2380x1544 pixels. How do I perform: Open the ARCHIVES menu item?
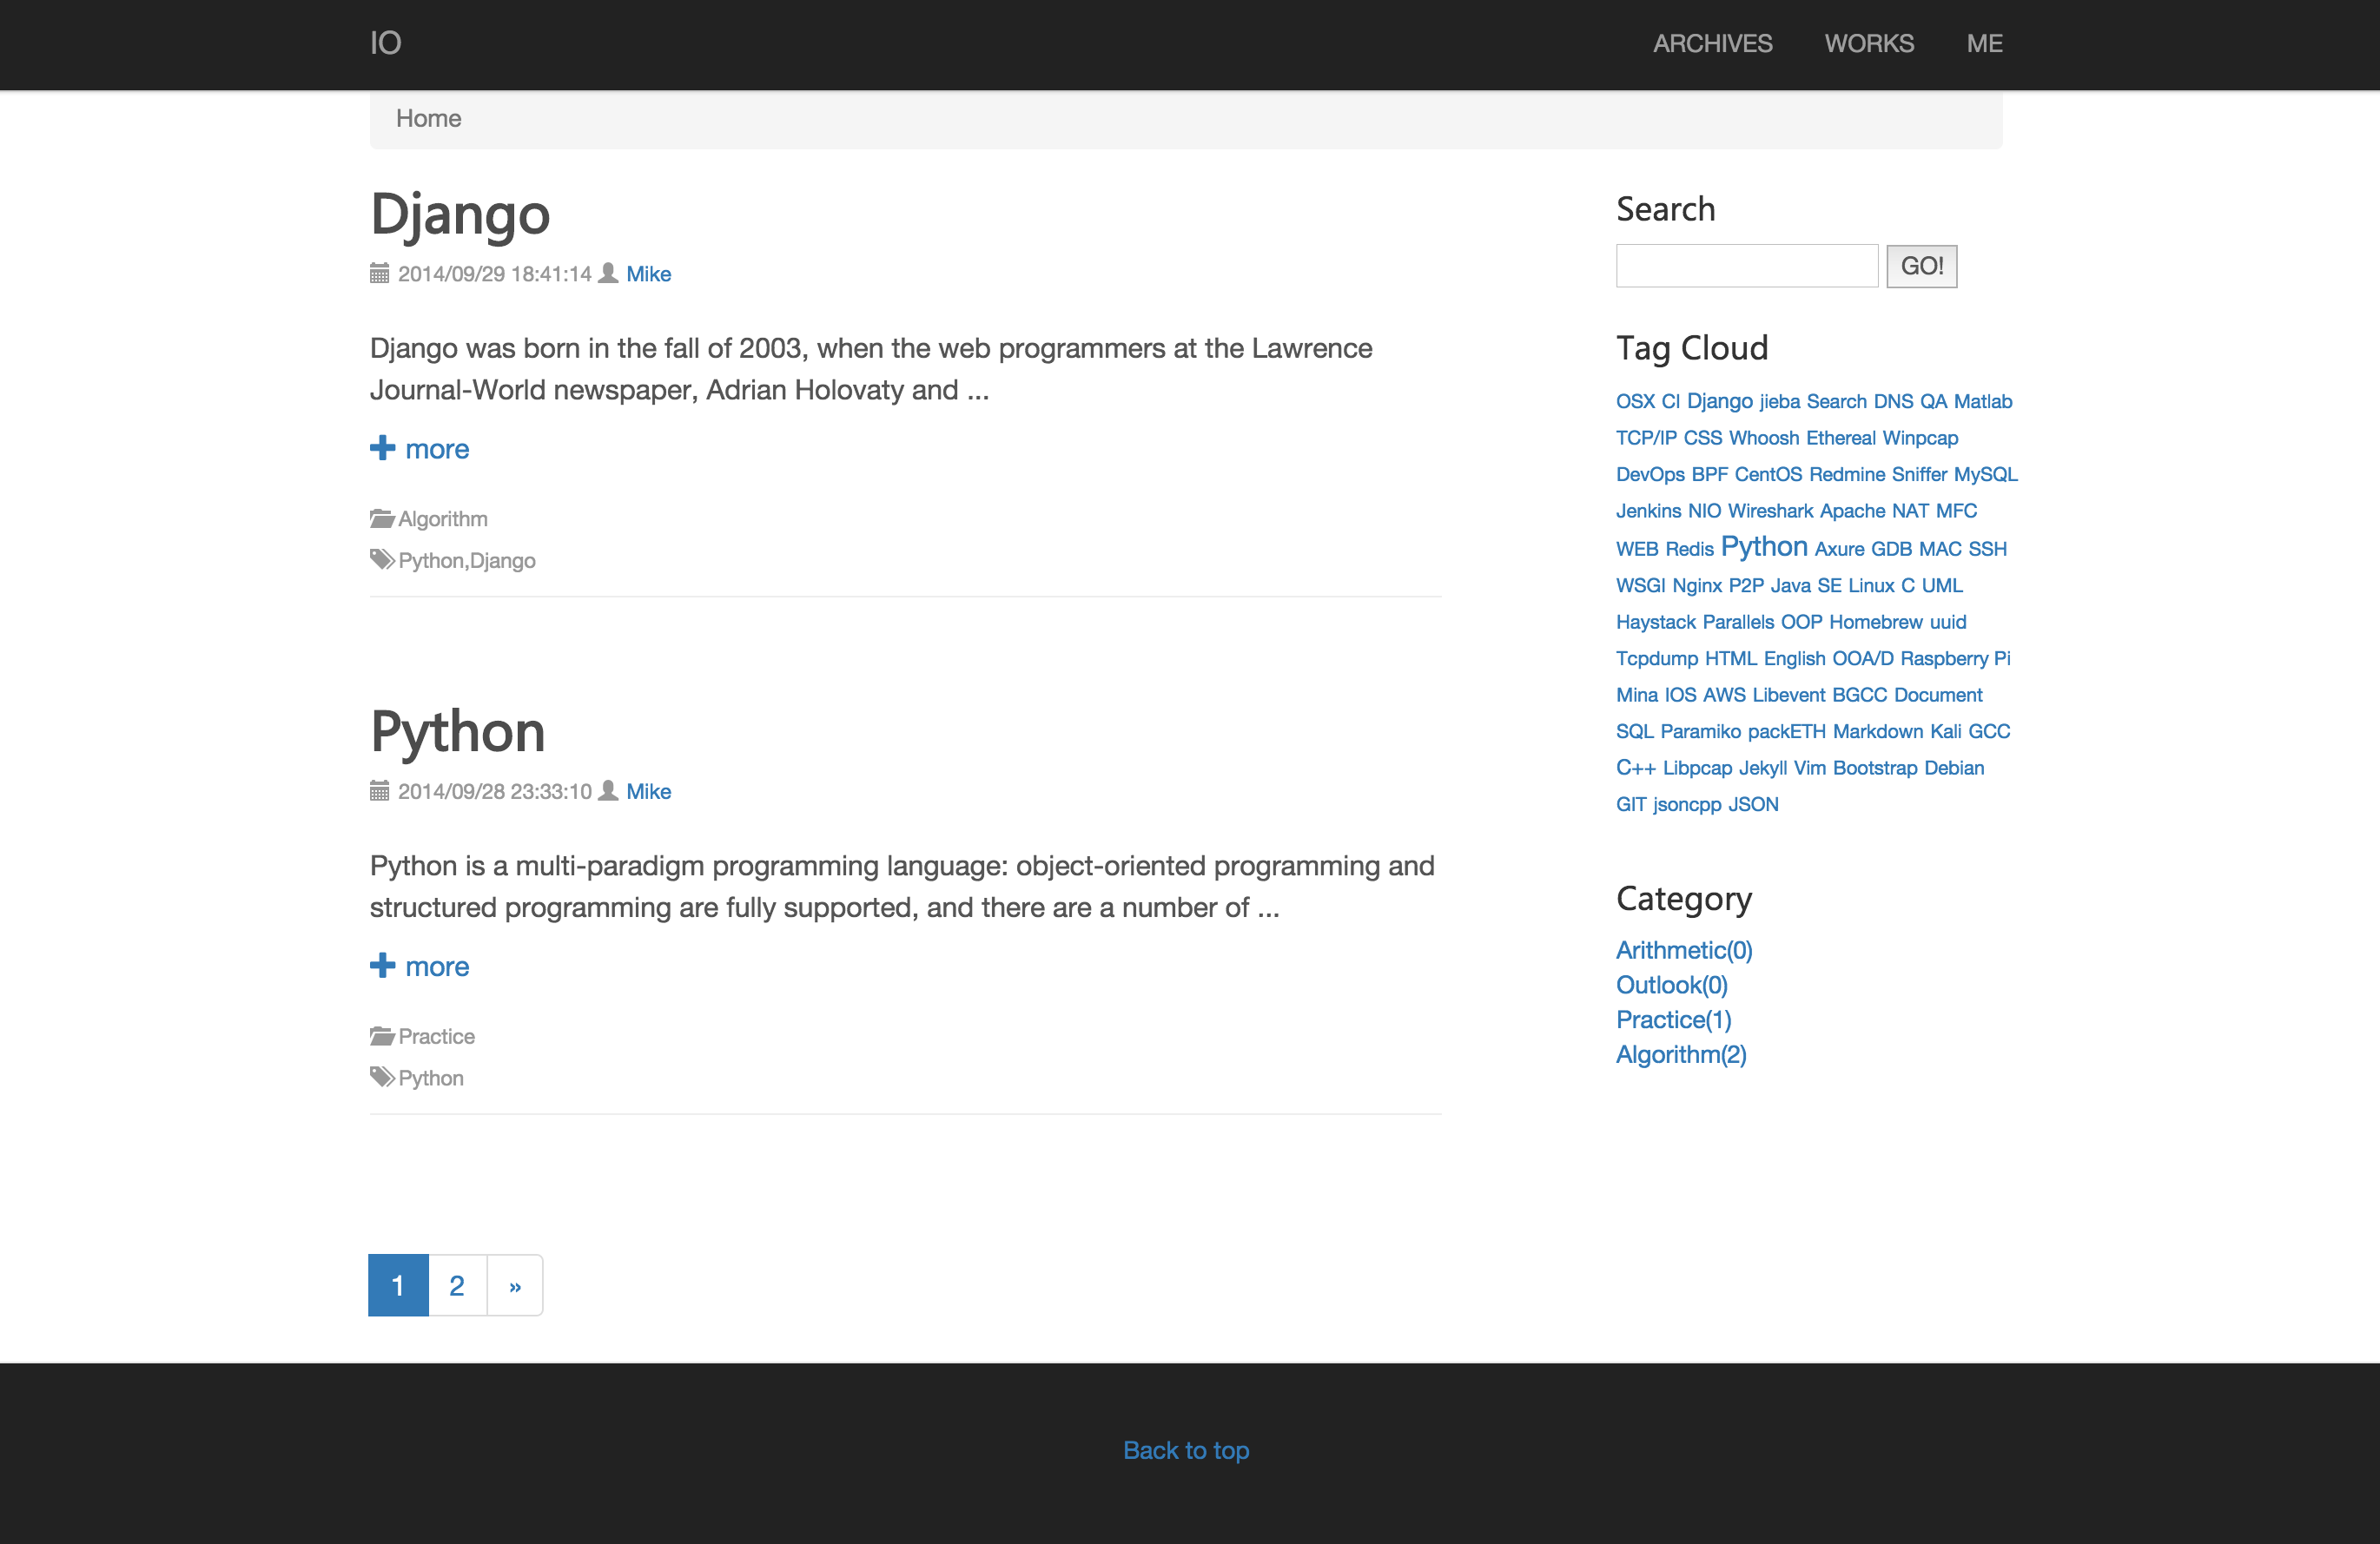tap(1712, 44)
